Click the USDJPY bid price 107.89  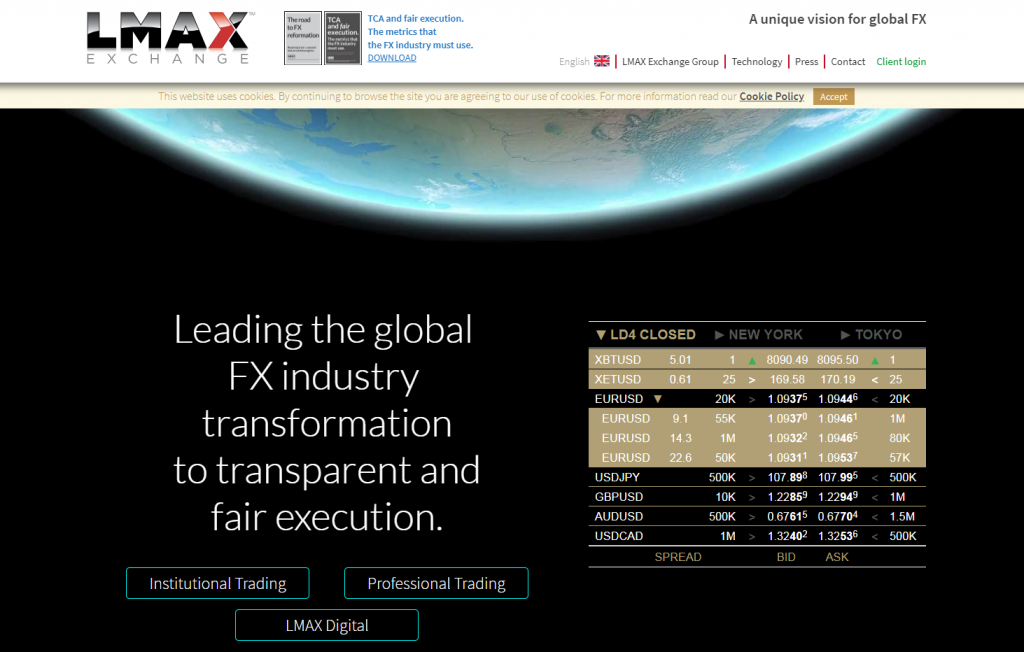(787, 477)
